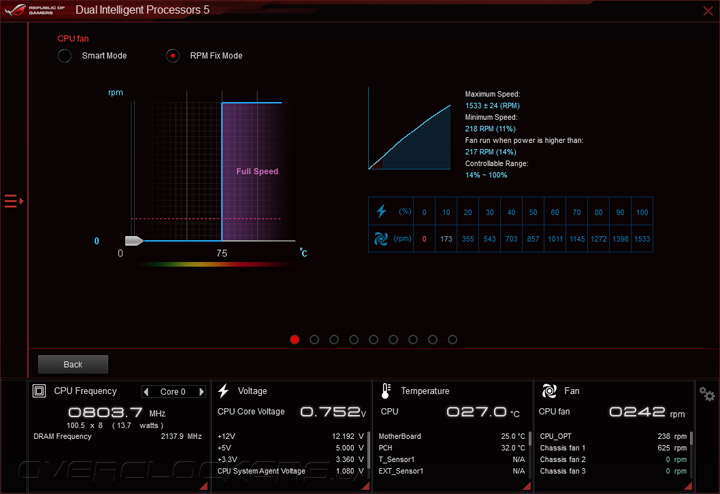Click the gray RPM slider handle on the graph
This screenshot has height=494, width=720.
tap(134, 241)
